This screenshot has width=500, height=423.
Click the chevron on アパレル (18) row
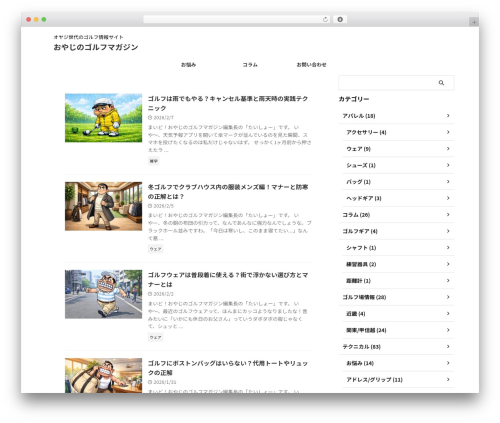[x=448, y=116]
